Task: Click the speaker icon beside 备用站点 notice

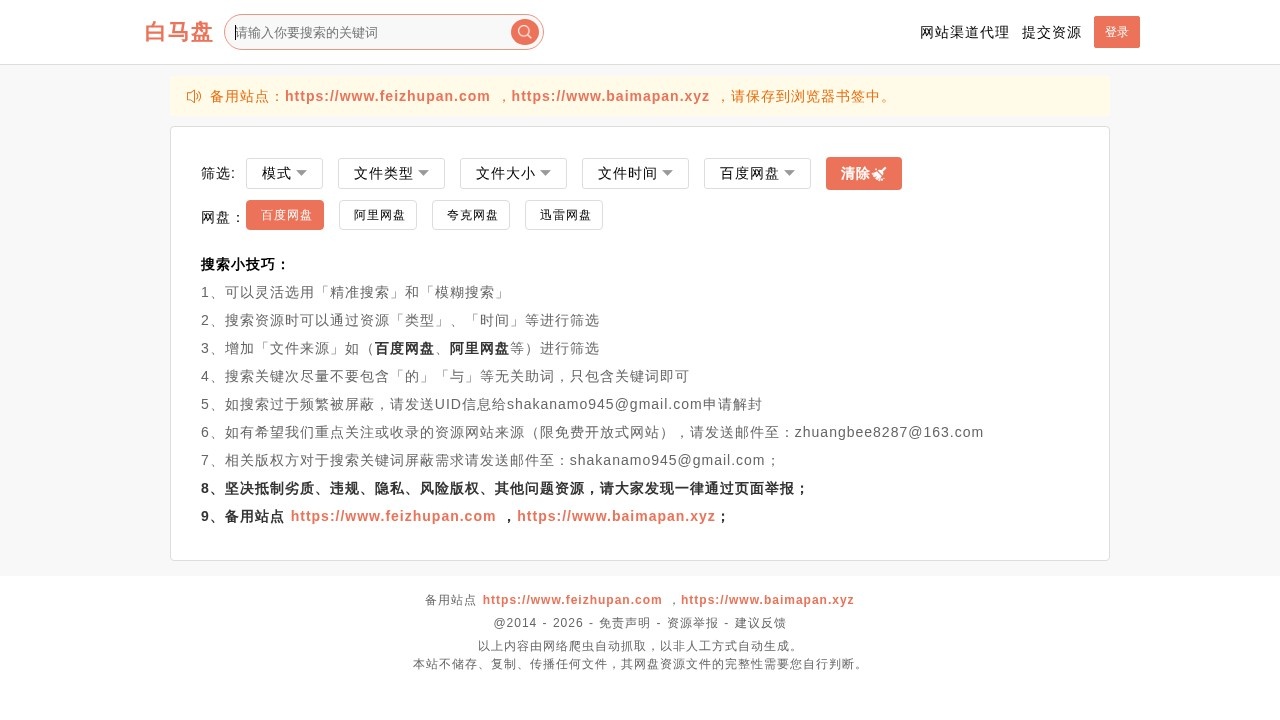Action: pos(193,96)
